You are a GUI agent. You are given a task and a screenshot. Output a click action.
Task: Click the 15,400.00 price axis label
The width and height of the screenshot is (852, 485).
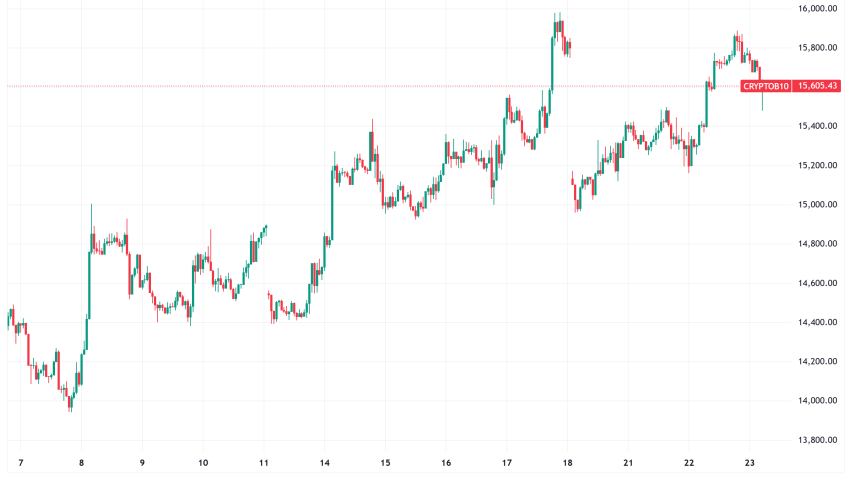click(x=817, y=126)
